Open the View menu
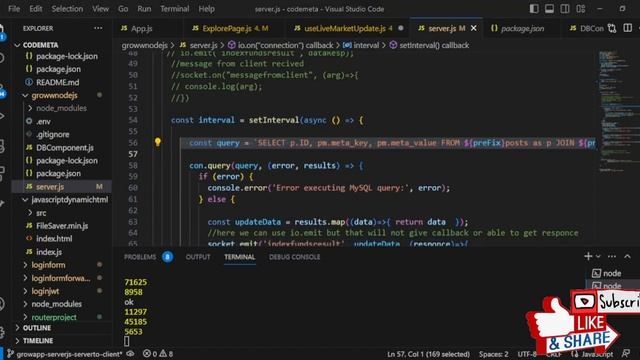640x360 pixels. 100,9
